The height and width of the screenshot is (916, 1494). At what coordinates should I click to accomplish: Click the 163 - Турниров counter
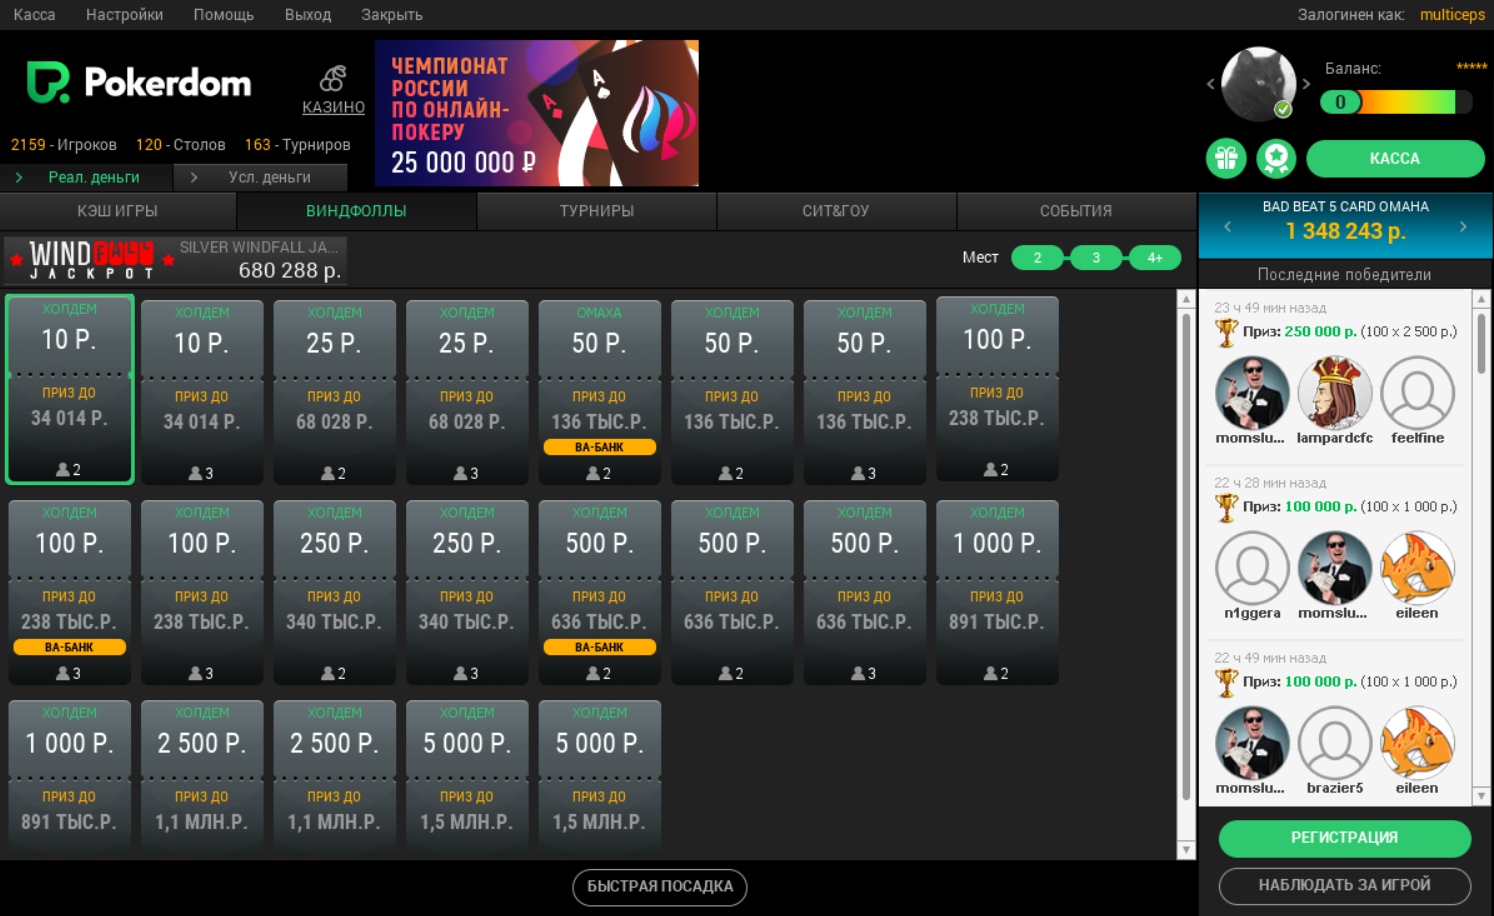pyautogui.click(x=298, y=145)
